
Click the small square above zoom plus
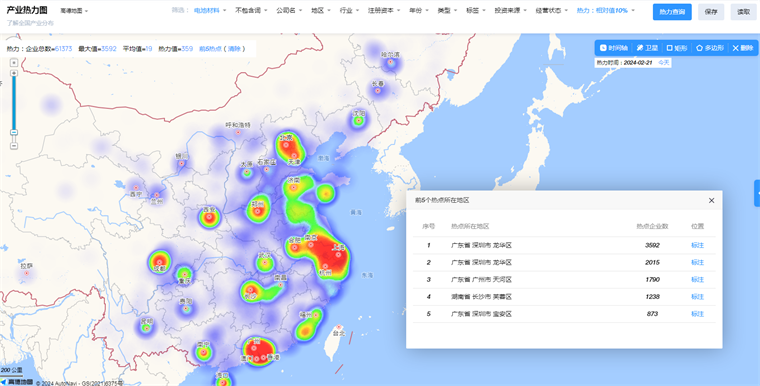point(14,62)
